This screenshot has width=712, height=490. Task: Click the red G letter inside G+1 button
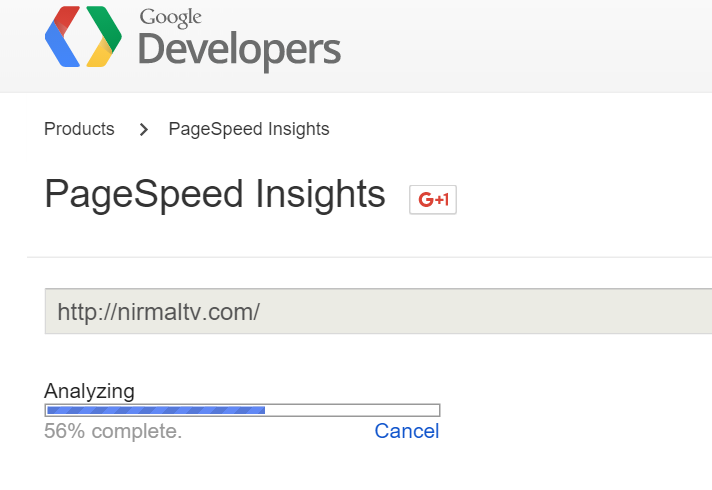click(x=426, y=199)
